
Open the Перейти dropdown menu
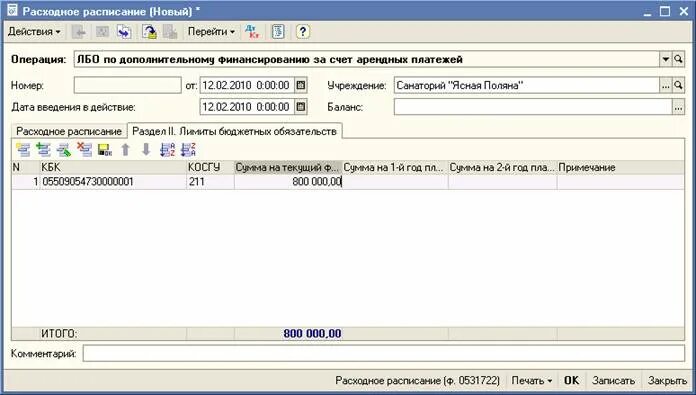coord(211,32)
